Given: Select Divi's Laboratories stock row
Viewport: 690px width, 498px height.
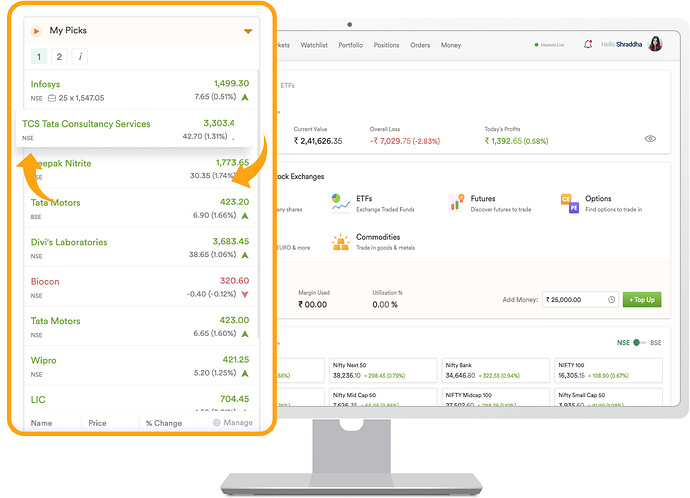Looking at the screenshot, I should click(141, 247).
